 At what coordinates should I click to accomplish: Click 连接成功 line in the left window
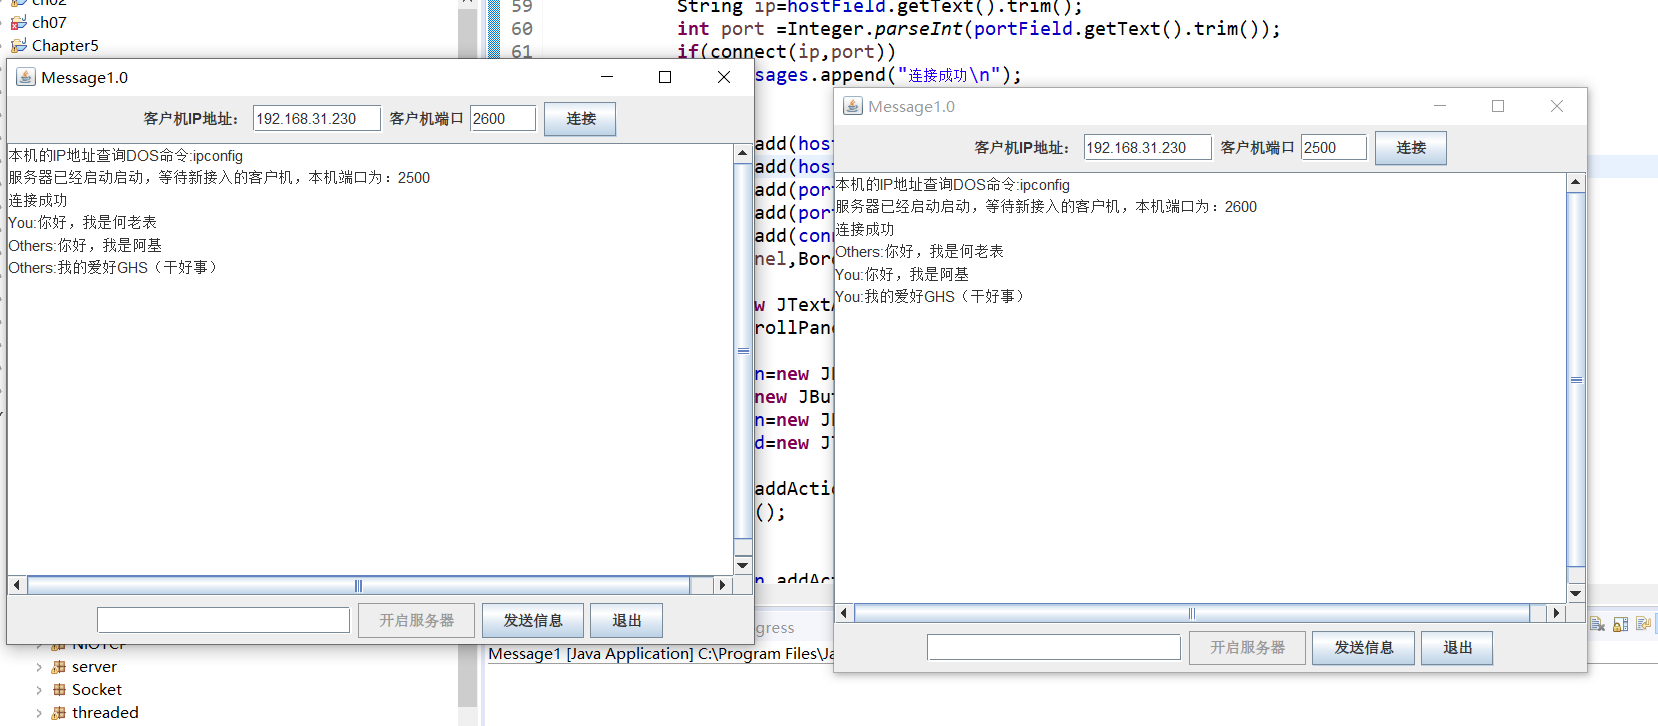(38, 201)
